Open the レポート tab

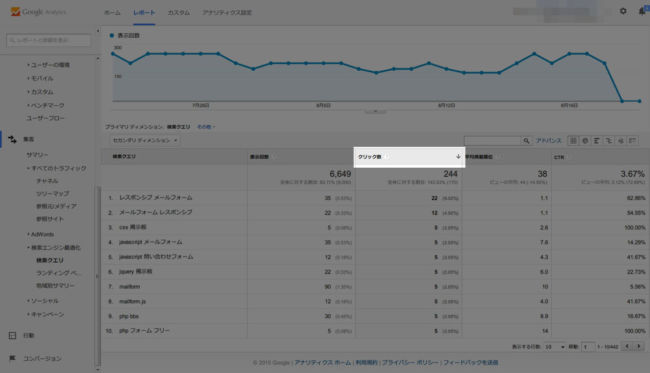click(x=144, y=12)
